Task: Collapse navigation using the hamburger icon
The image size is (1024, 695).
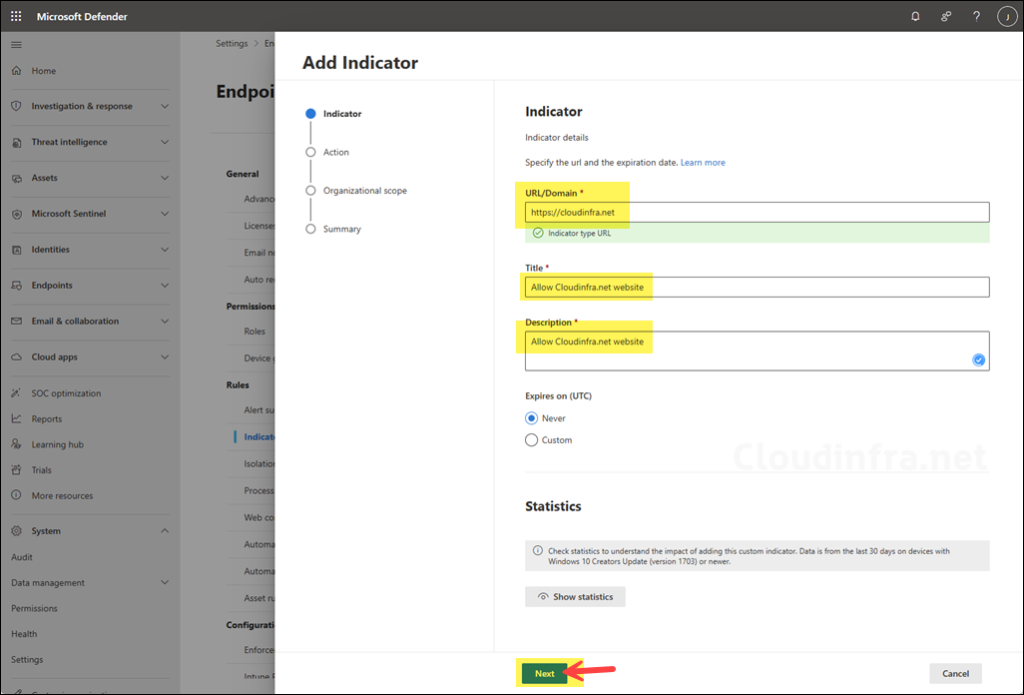Action: click(16, 44)
